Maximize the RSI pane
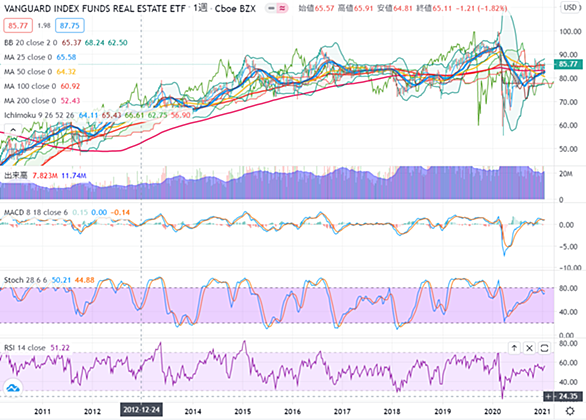The width and height of the screenshot is (586, 420). coord(544,348)
